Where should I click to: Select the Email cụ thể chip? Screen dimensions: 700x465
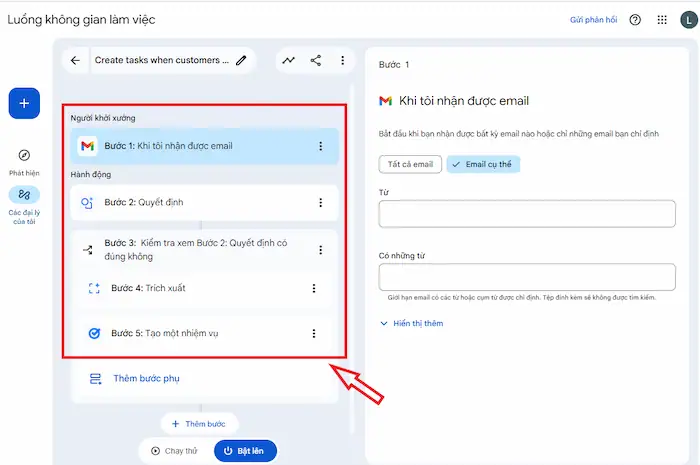[483, 164]
